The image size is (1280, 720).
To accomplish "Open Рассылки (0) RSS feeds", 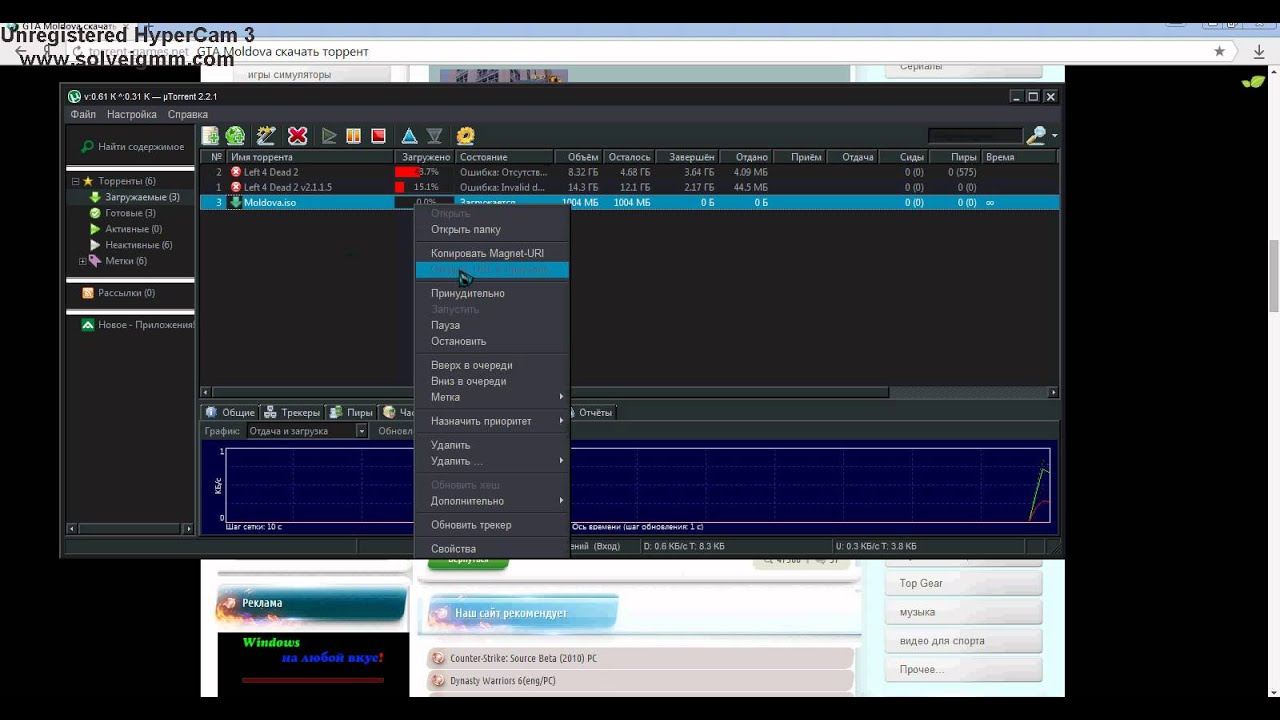I will (x=118, y=293).
